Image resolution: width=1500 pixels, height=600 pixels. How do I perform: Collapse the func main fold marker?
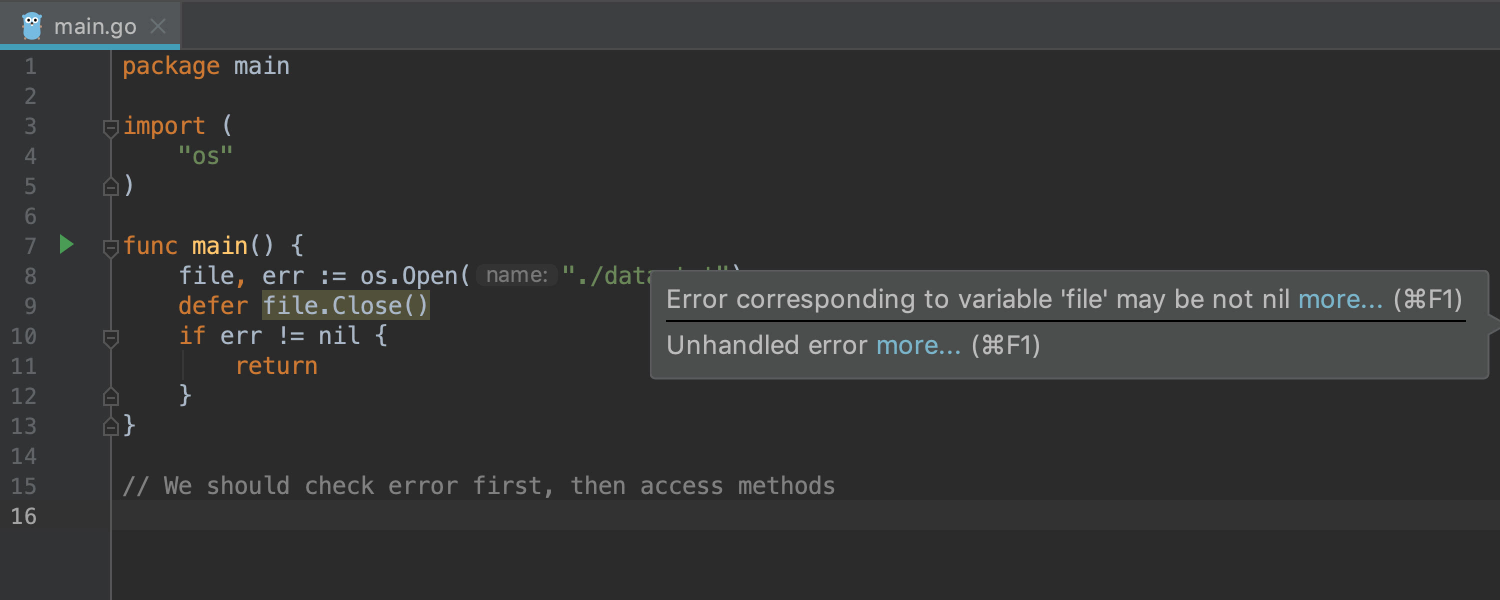click(x=111, y=247)
